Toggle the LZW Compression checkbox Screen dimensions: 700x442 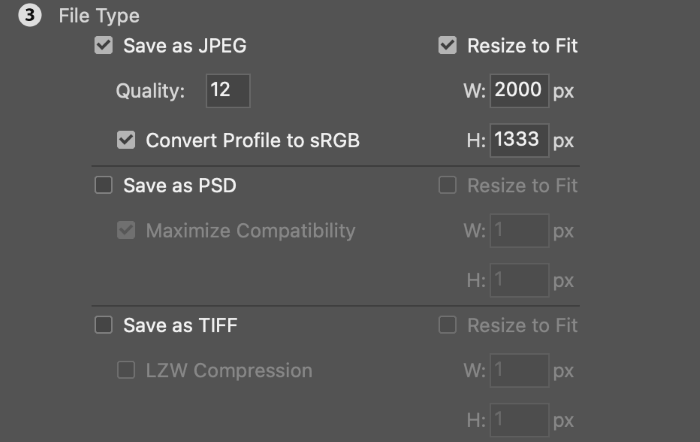point(126,370)
